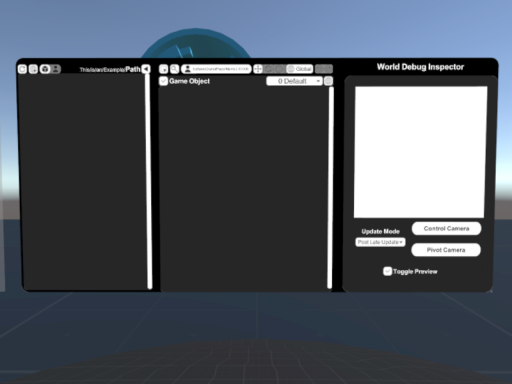This screenshot has height=384, width=512.
Task: Click the Control Camera button
Action: (x=446, y=229)
